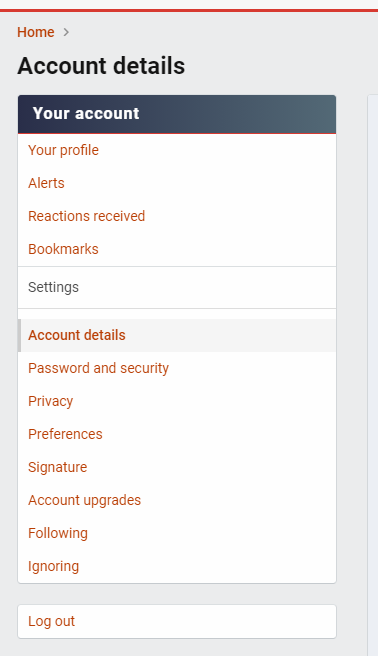Click the active-item marker bar beside Account details
Image resolution: width=378 pixels, height=656 pixels.
point(19,336)
